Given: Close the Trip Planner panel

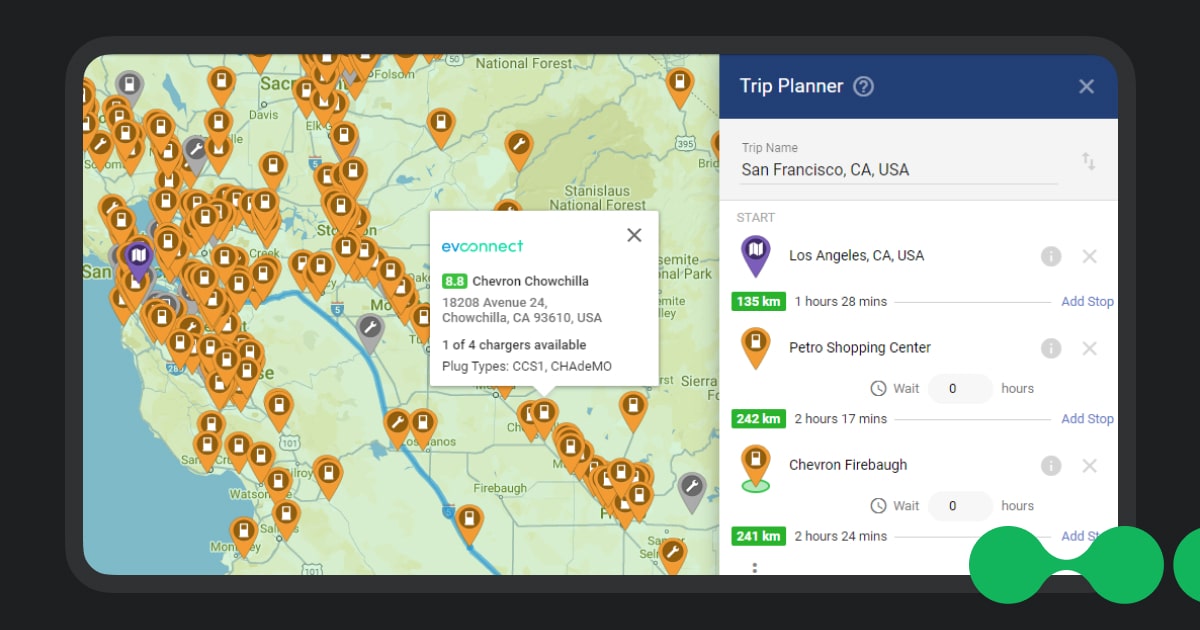Looking at the screenshot, I should pos(1086,86).
